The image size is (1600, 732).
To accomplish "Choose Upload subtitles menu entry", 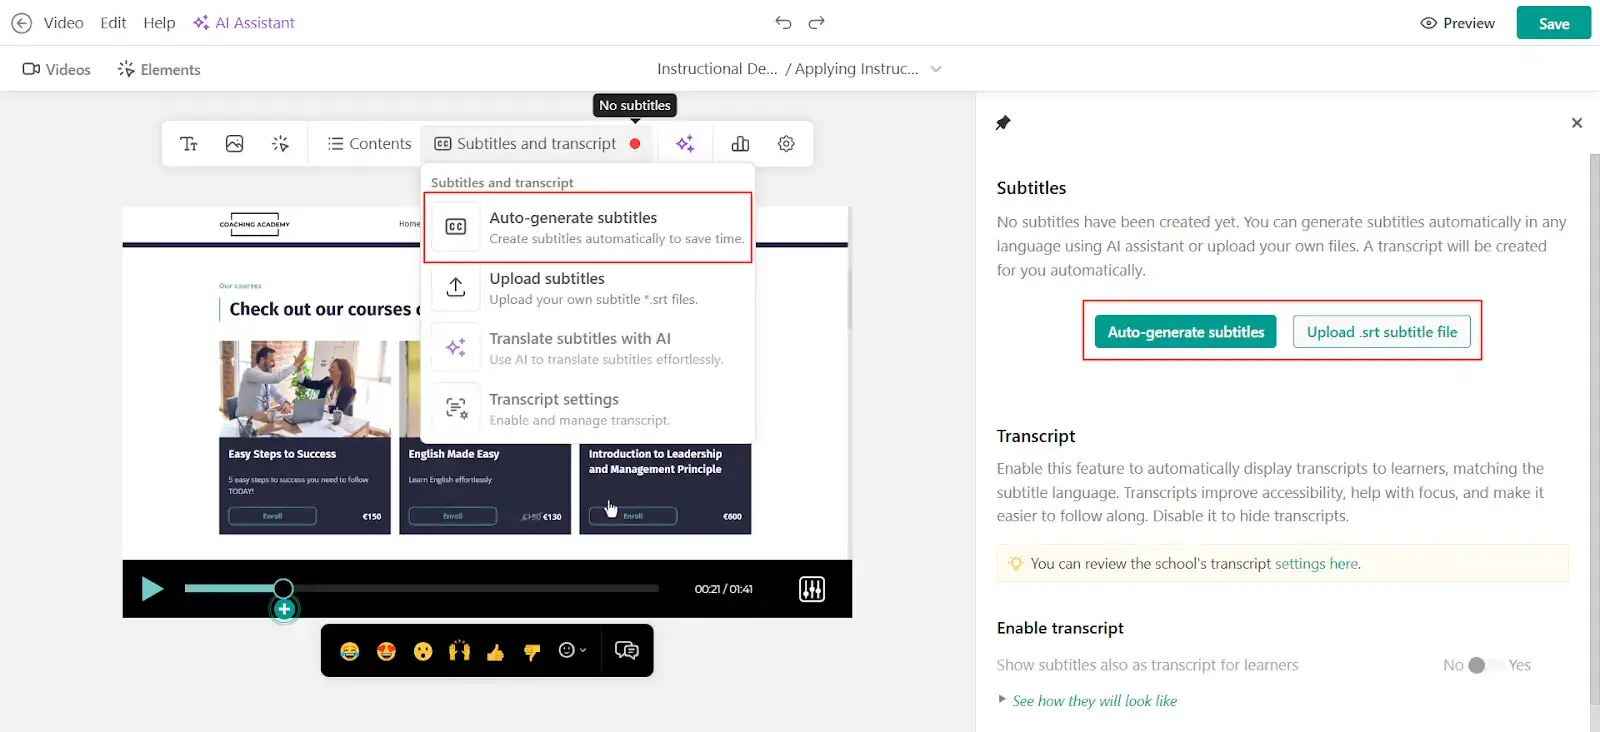I will click(x=588, y=288).
